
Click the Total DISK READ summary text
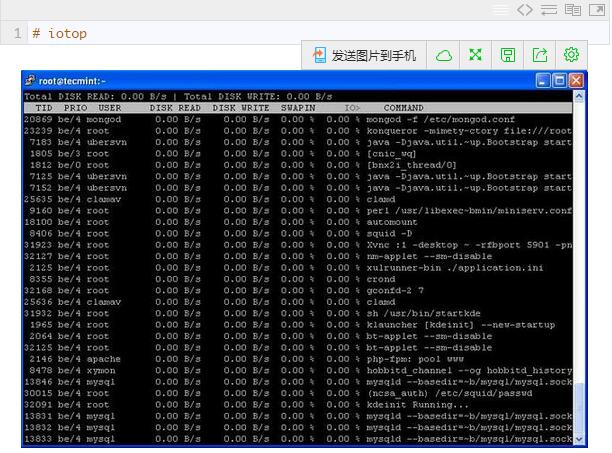pyautogui.click(x=95, y=96)
